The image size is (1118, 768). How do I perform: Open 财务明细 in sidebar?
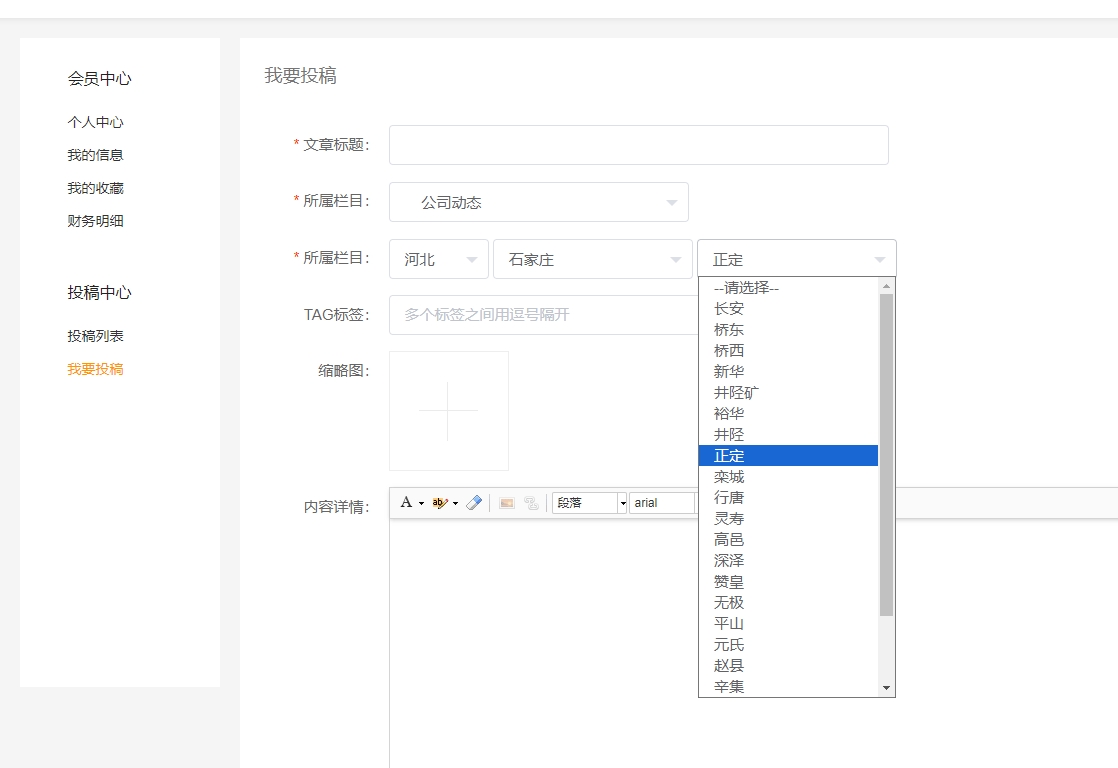(96, 220)
